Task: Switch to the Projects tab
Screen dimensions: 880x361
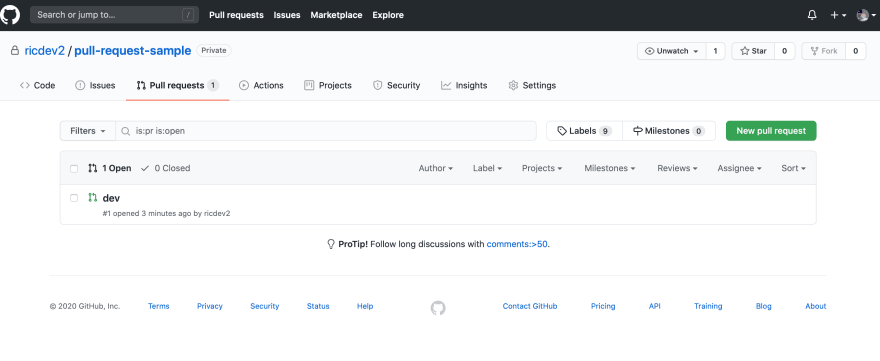Action: pyautogui.click(x=328, y=85)
